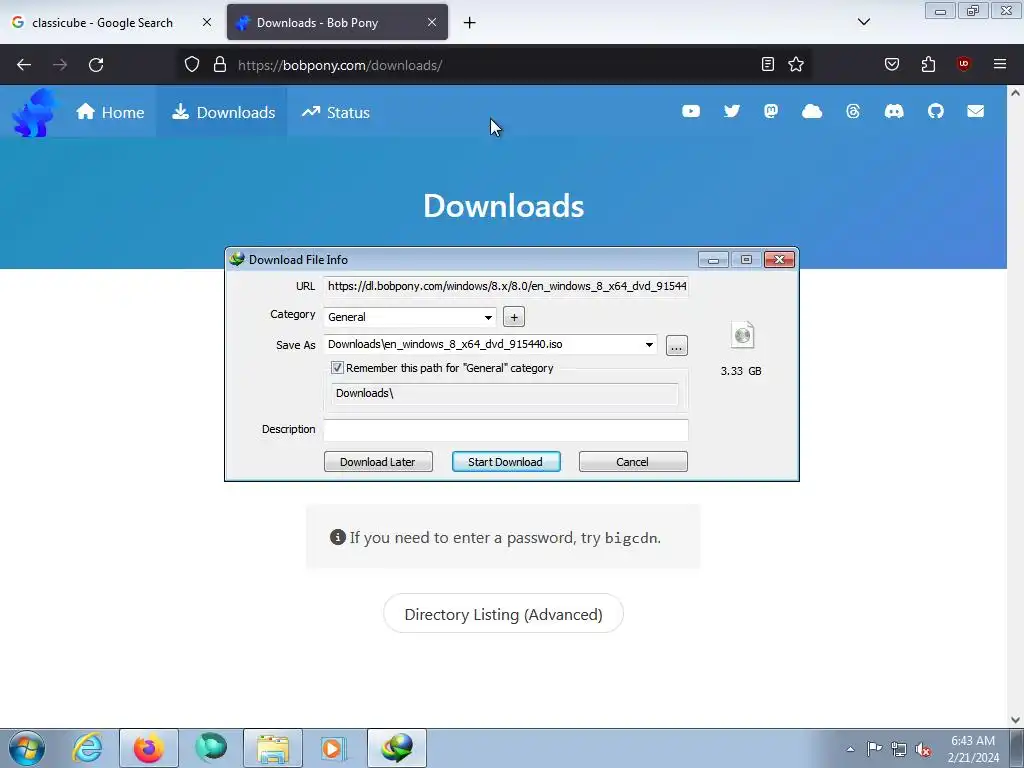Click the page scrollbar up arrow

click(x=1016, y=93)
